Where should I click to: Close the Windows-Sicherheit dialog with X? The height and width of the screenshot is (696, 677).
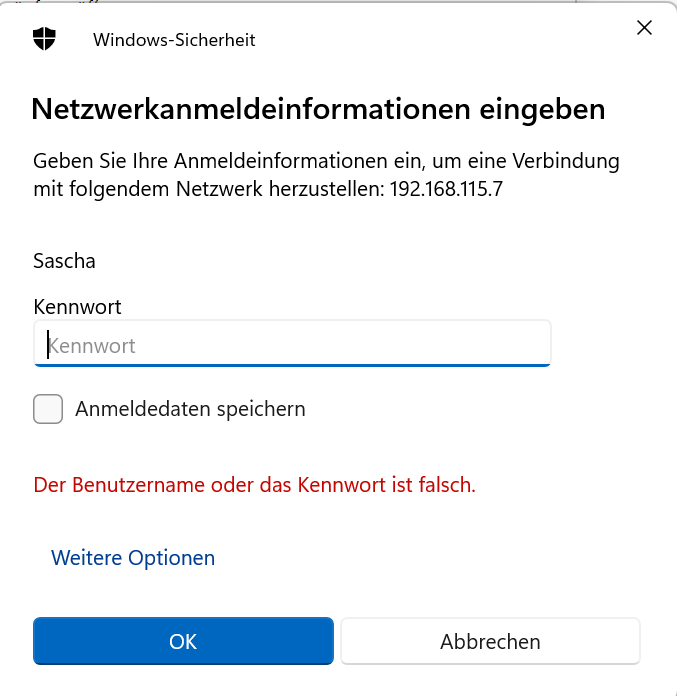point(644,28)
